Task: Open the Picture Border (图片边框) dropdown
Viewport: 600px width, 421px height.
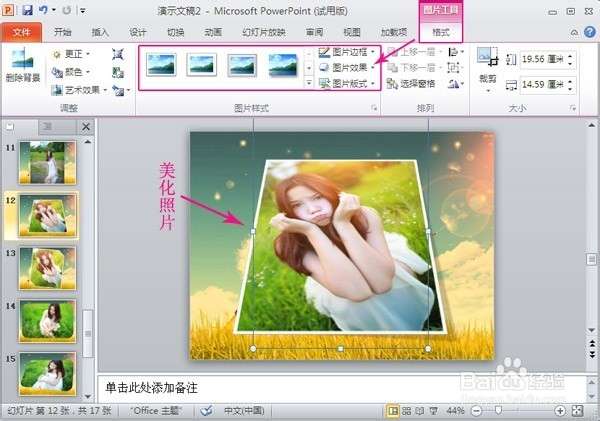Action: pos(348,51)
